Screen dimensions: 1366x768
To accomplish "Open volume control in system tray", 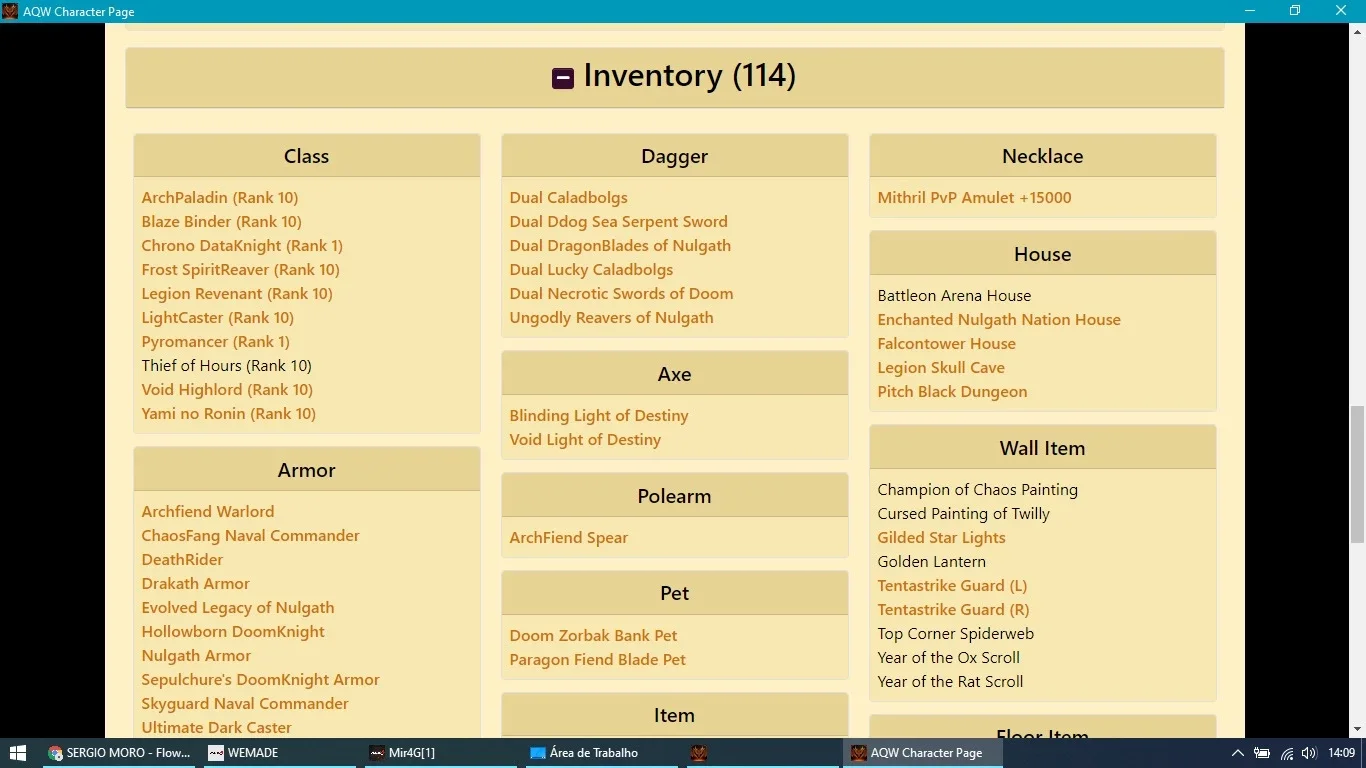I will (1309, 753).
